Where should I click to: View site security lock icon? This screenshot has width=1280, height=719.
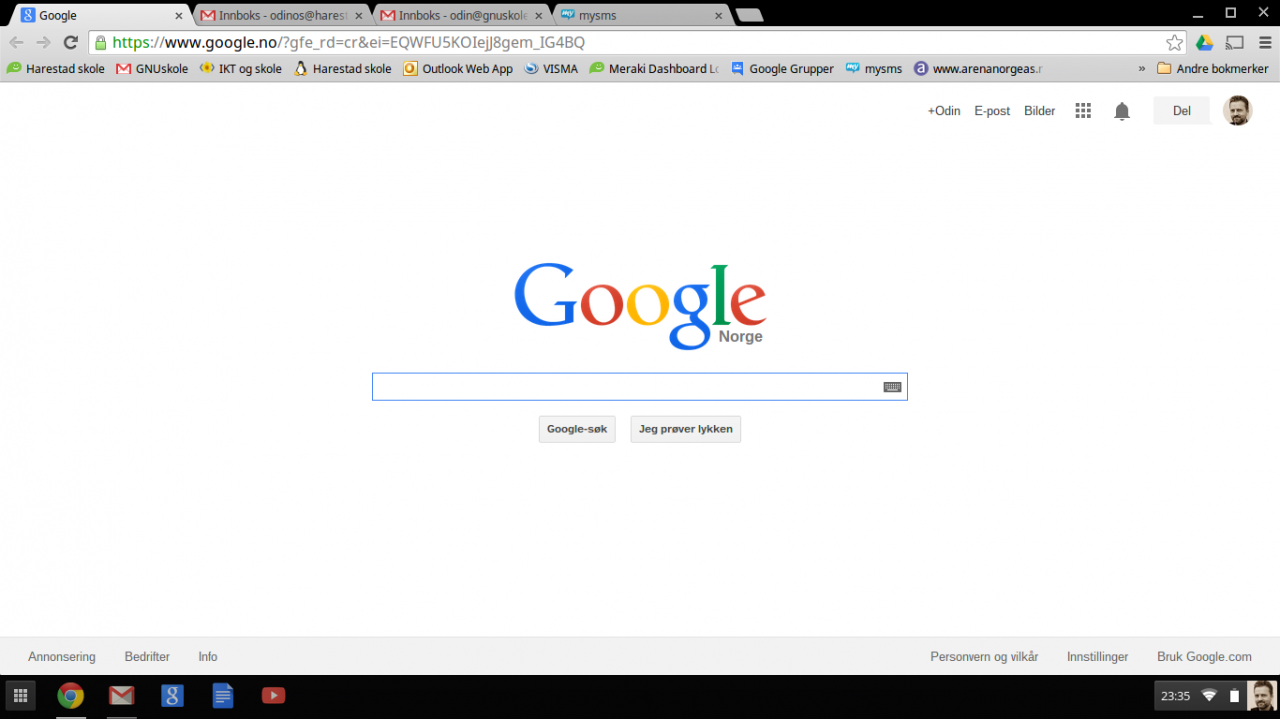[100, 42]
